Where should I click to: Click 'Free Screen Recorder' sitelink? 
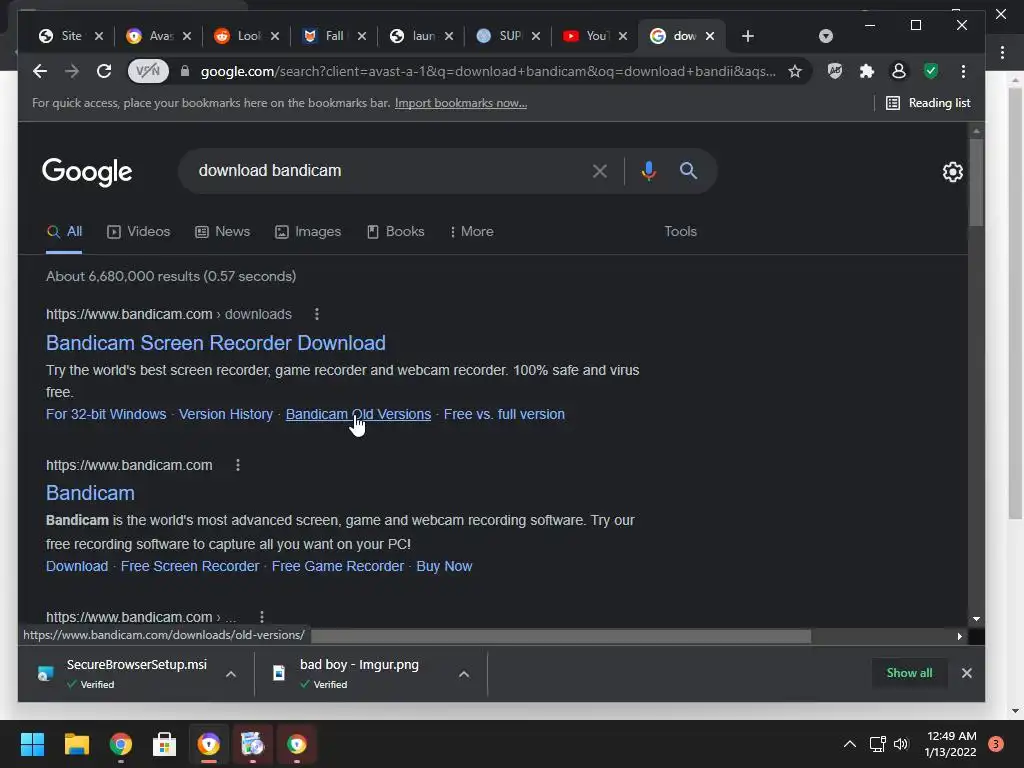pyautogui.click(x=190, y=566)
